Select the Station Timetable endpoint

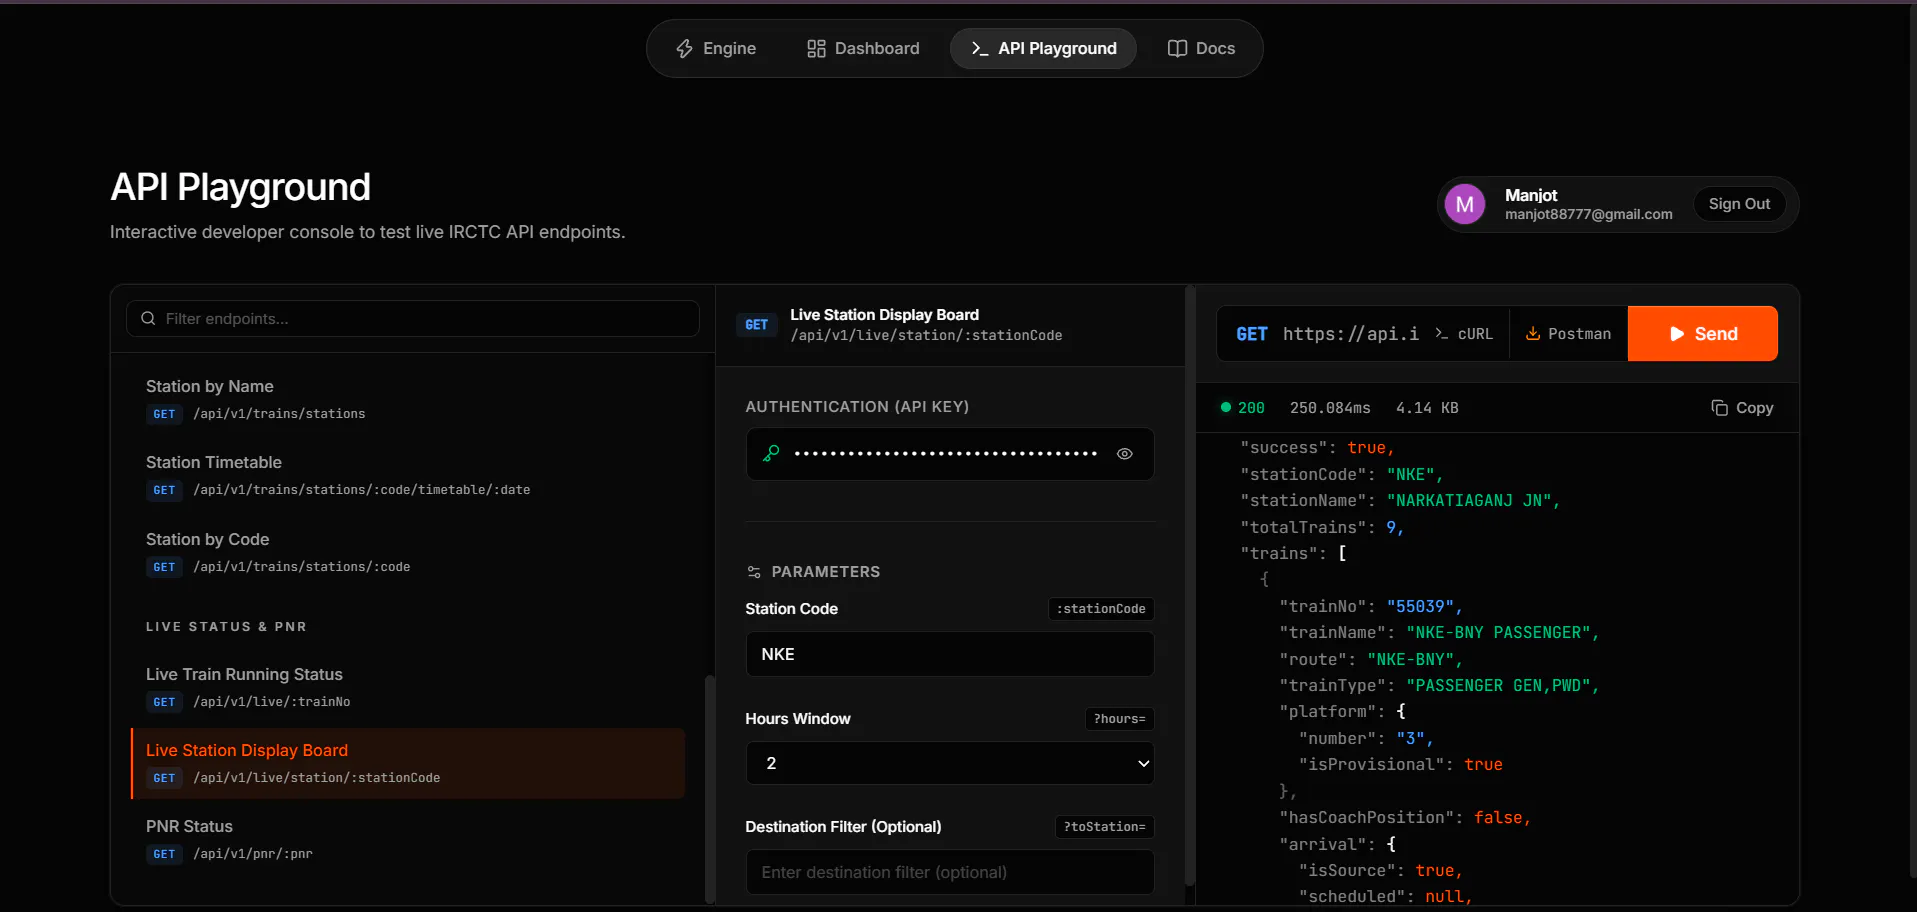coord(408,475)
